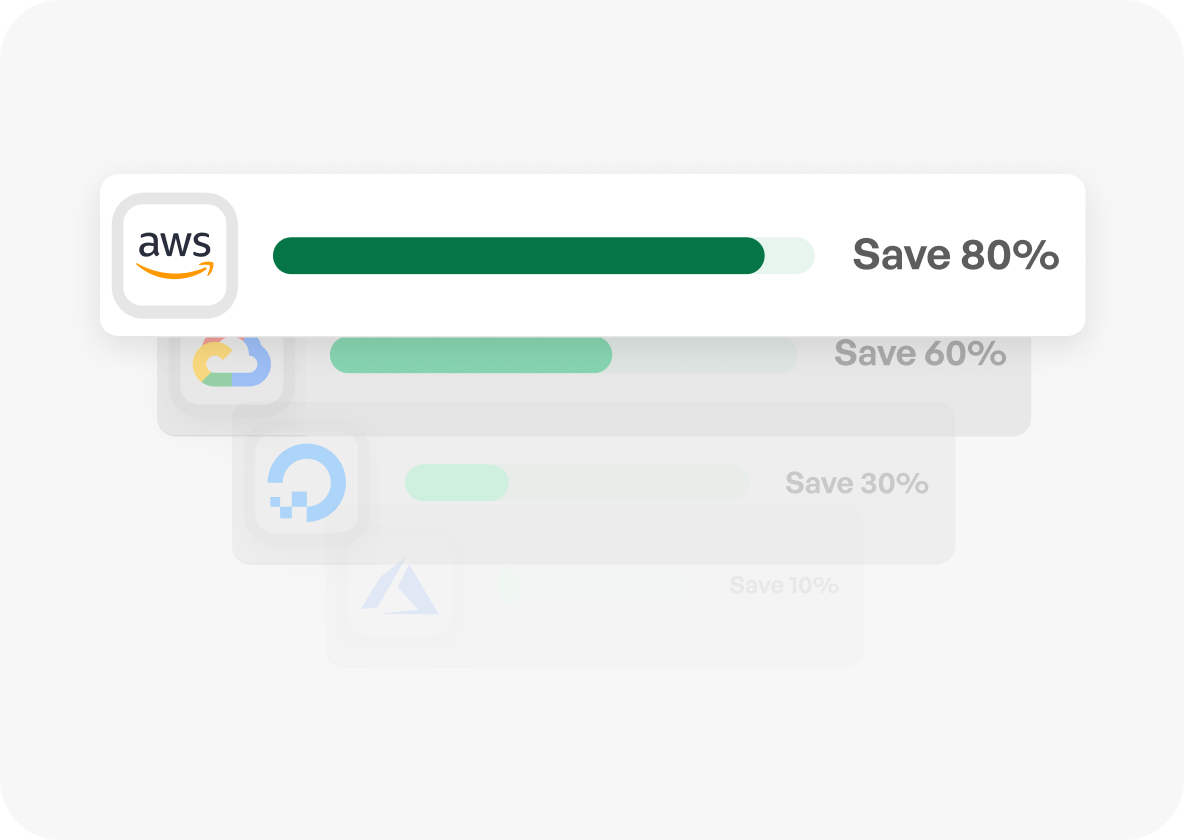Select the "Save 30%" text
1184x840 pixels.
856,484
